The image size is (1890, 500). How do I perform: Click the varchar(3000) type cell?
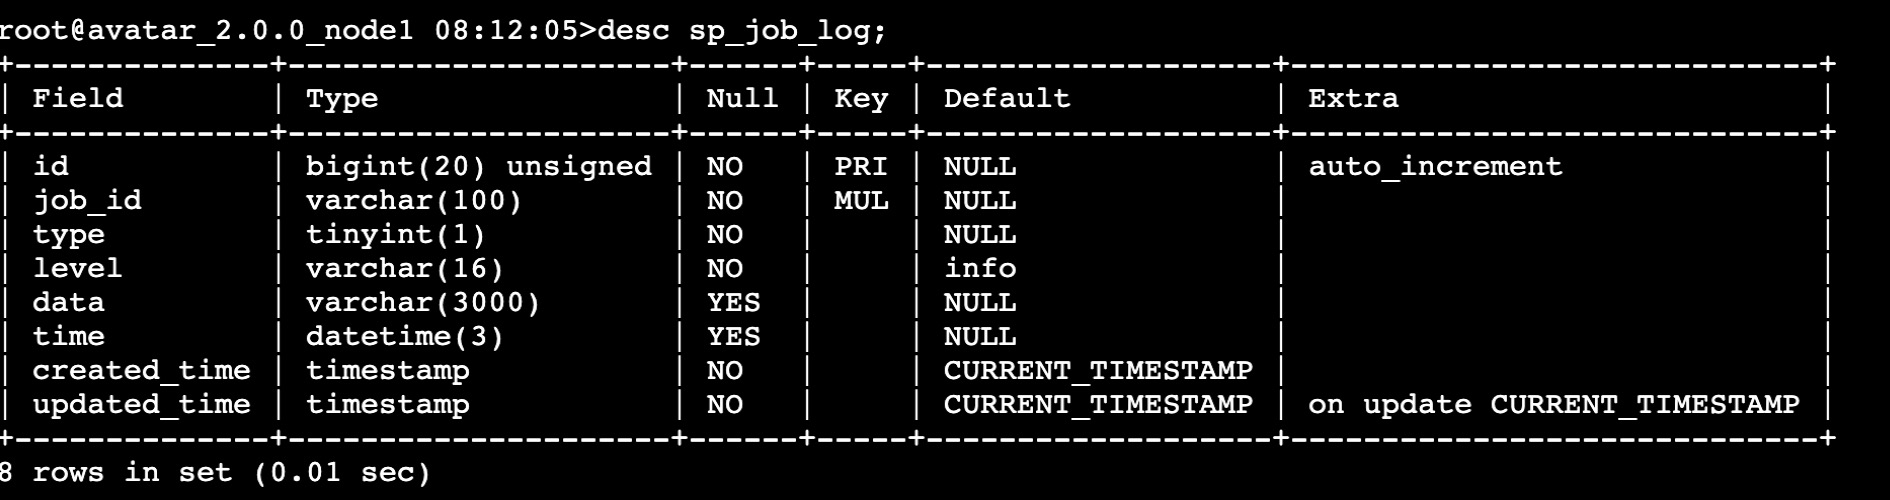pos(423,302)
